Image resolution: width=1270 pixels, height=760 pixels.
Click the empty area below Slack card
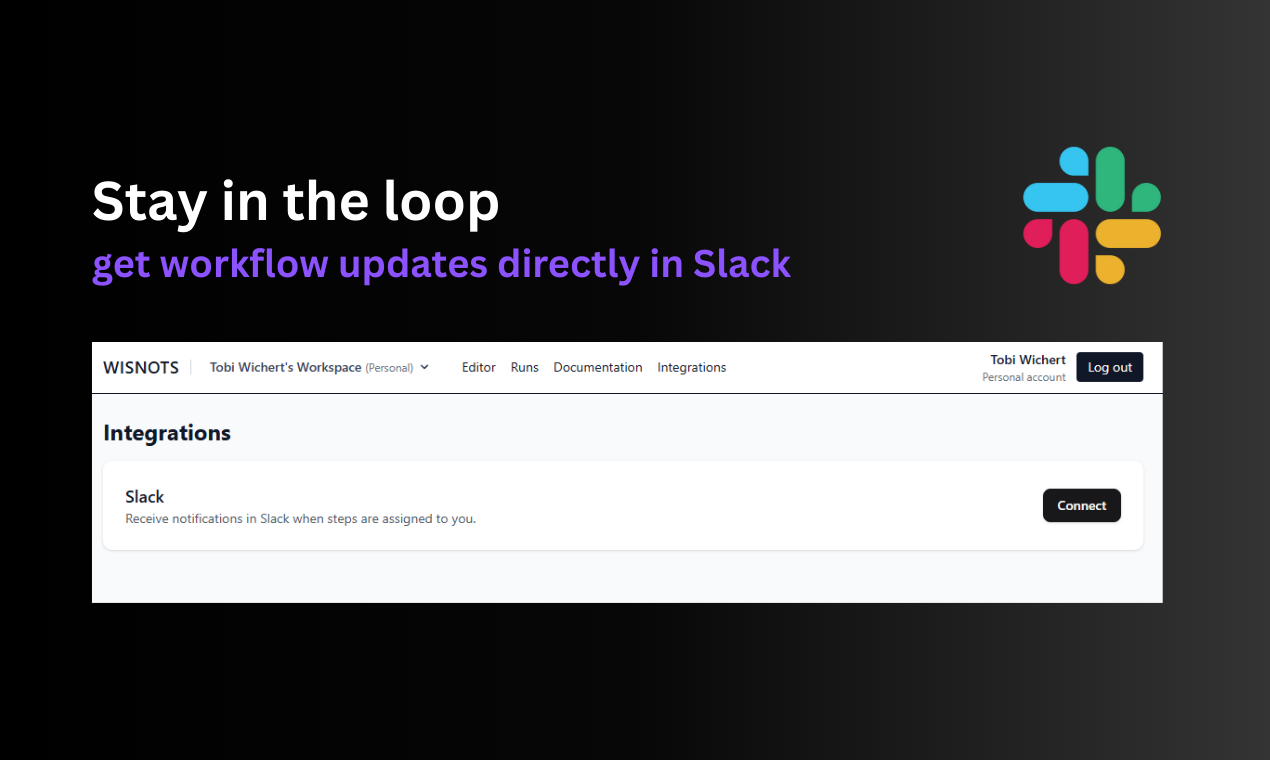[x=627, y=577]
